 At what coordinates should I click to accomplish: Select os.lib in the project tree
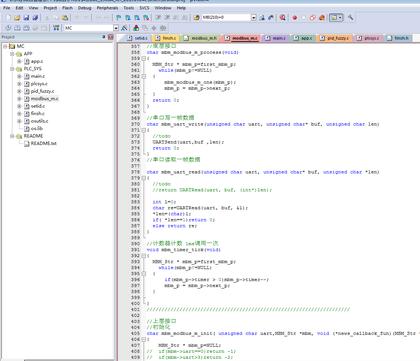37,128
